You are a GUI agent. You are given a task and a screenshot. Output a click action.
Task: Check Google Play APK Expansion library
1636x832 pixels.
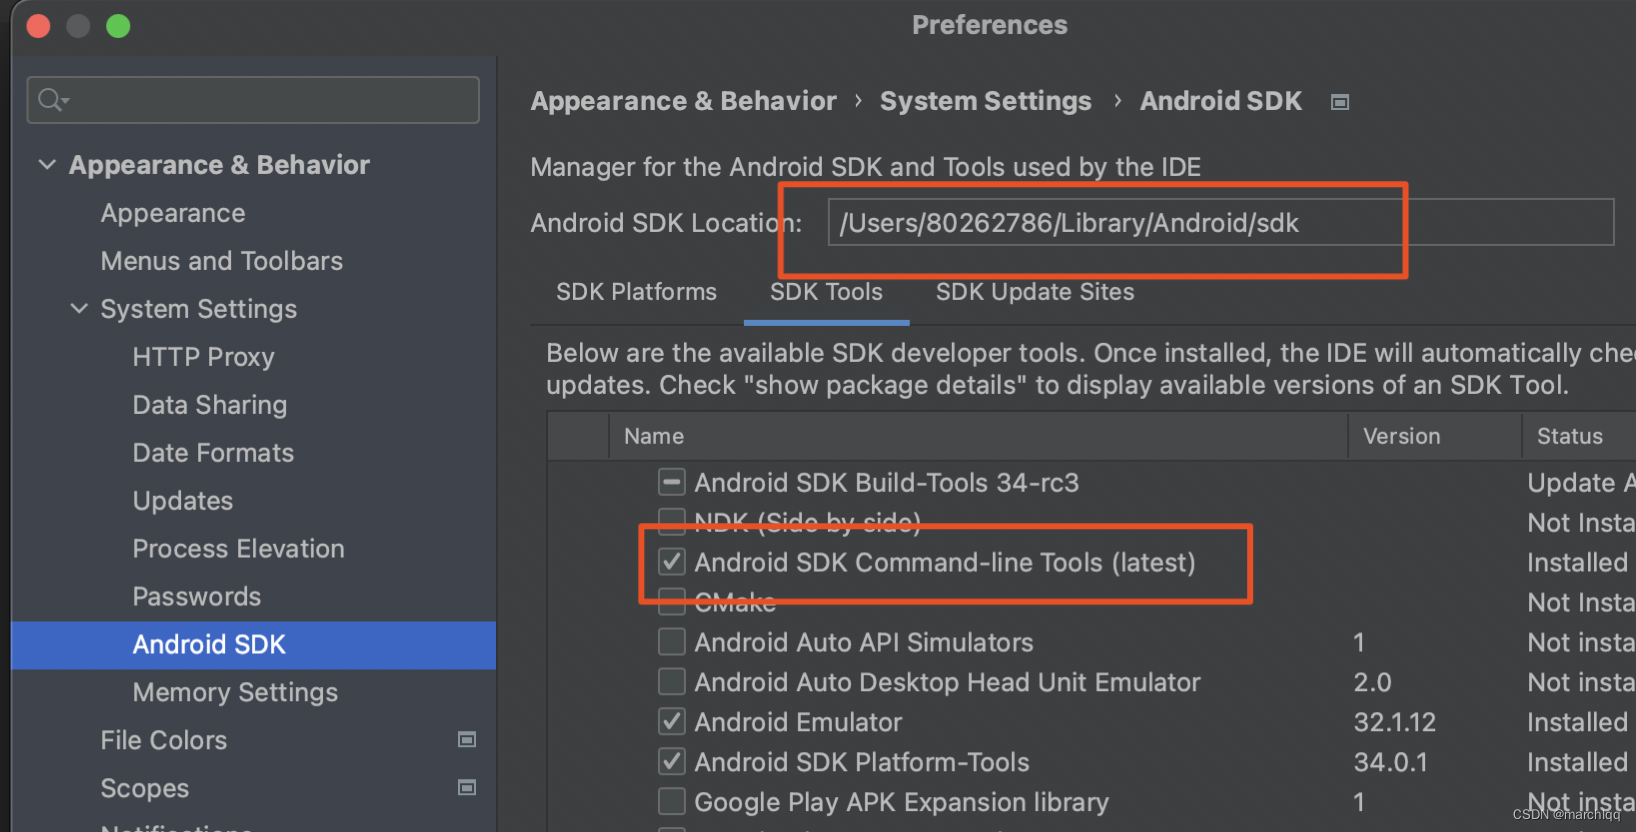click(672, 802)
